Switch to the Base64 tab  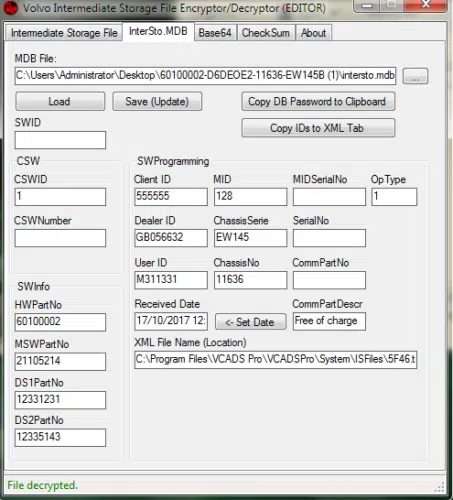[x=215, y=33]
